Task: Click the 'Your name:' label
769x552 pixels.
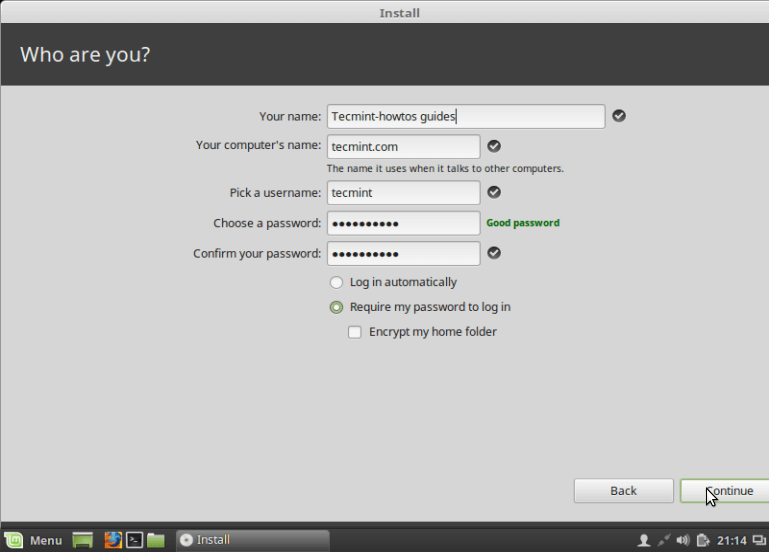Action: [x=290, y=116]
